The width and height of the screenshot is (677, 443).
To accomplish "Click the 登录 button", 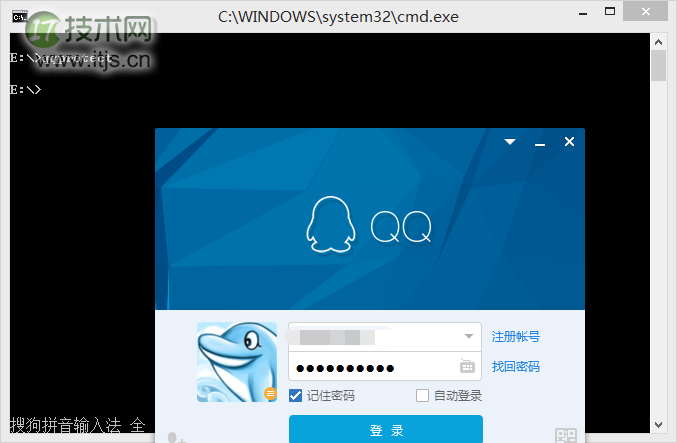I will click(x=386, y=429).
